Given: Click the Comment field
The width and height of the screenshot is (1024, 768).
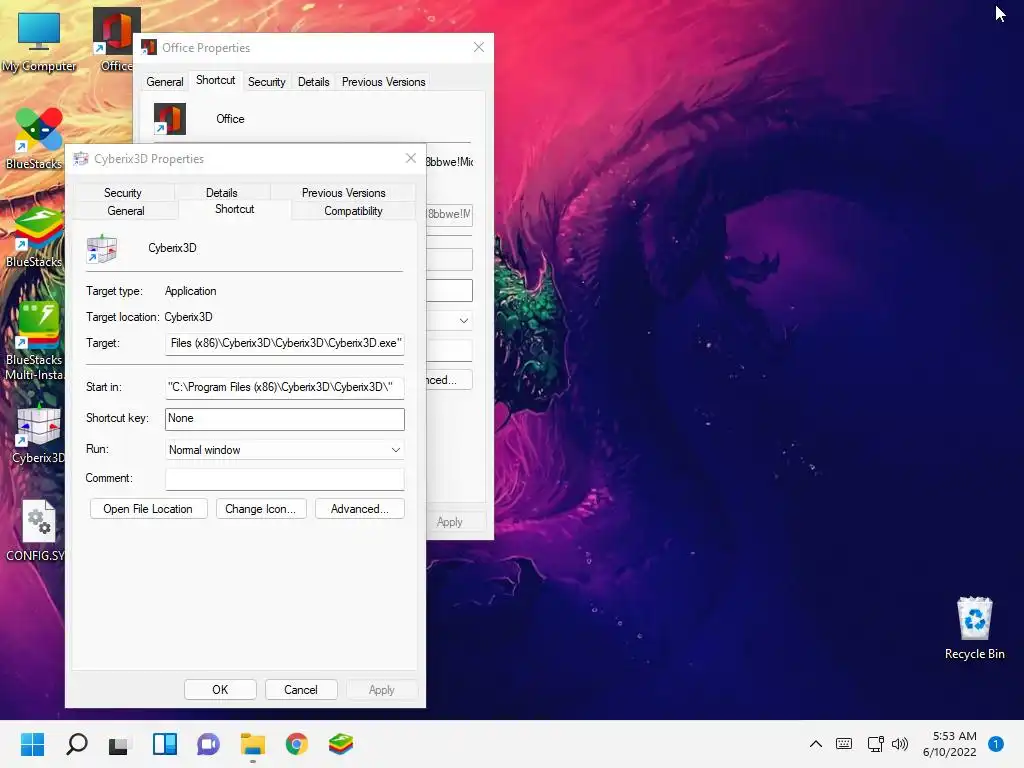Looking at the screenshot, I should (285, 479).
